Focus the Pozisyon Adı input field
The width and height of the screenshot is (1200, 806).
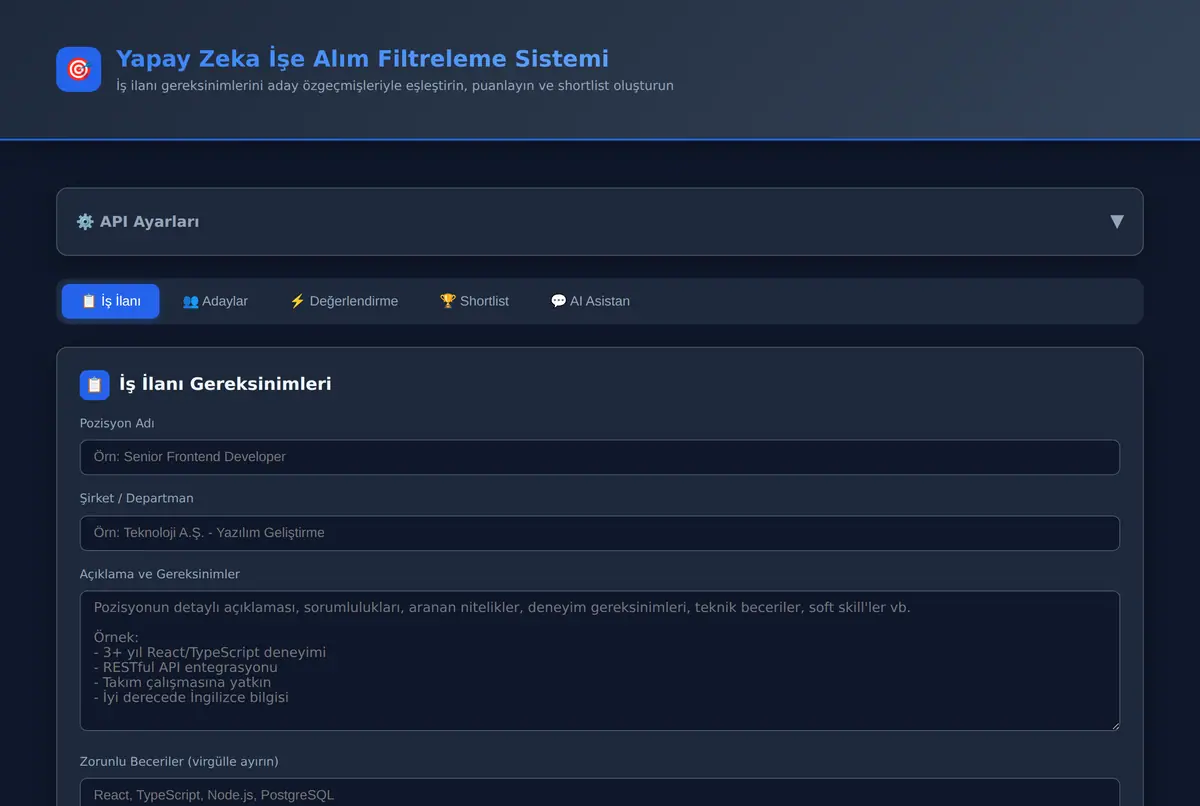(x=600, y=457)
